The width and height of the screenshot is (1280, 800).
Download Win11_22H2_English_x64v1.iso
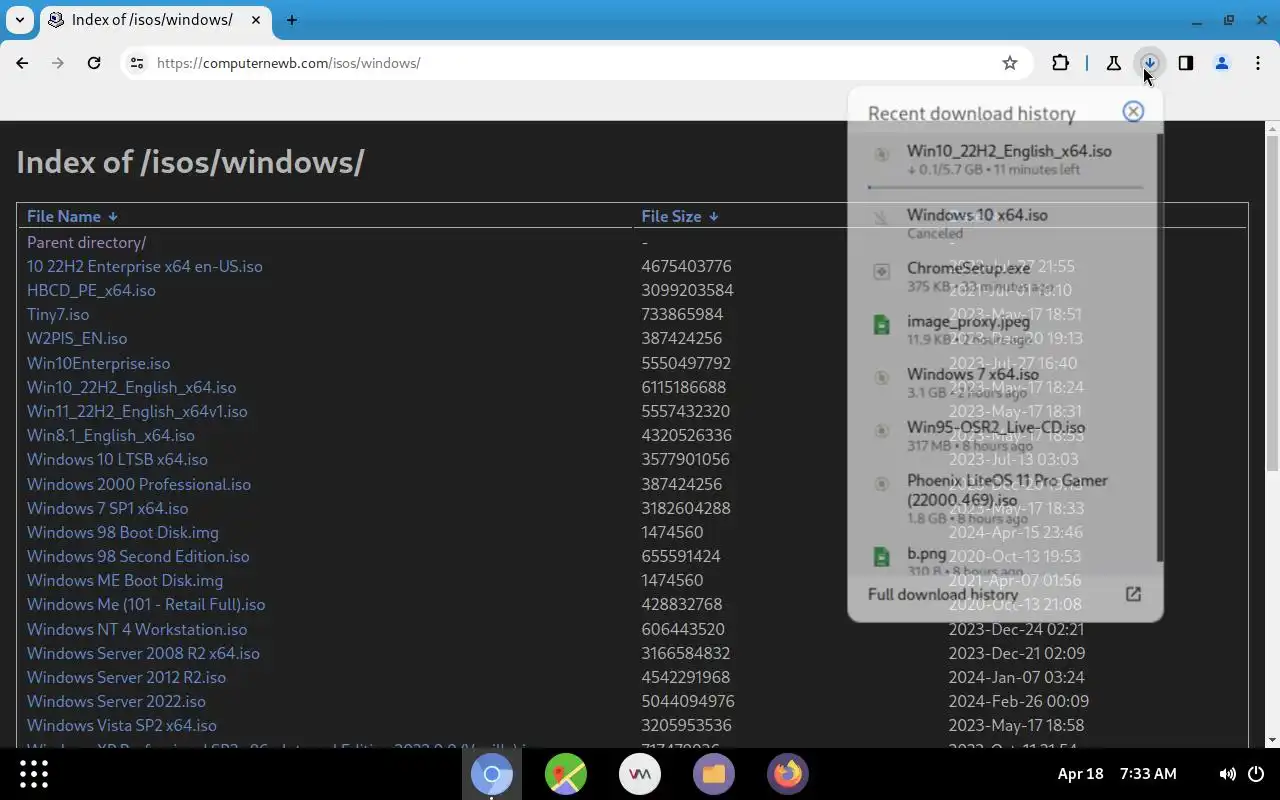137,411
